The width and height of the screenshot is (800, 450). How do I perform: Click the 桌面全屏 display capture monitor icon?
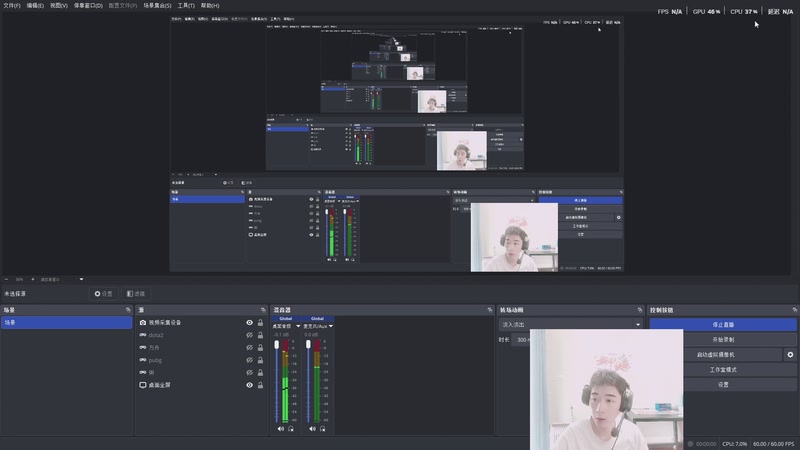coord(143,385)
